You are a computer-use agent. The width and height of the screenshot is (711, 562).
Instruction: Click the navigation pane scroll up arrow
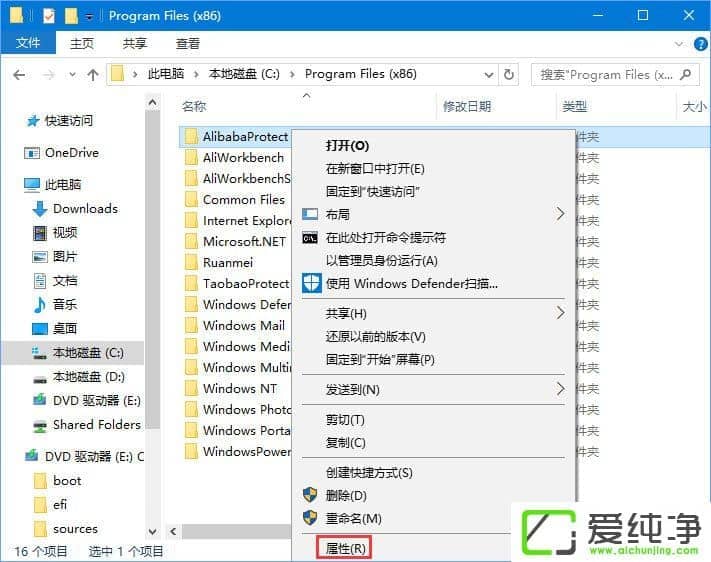point(153,103)
